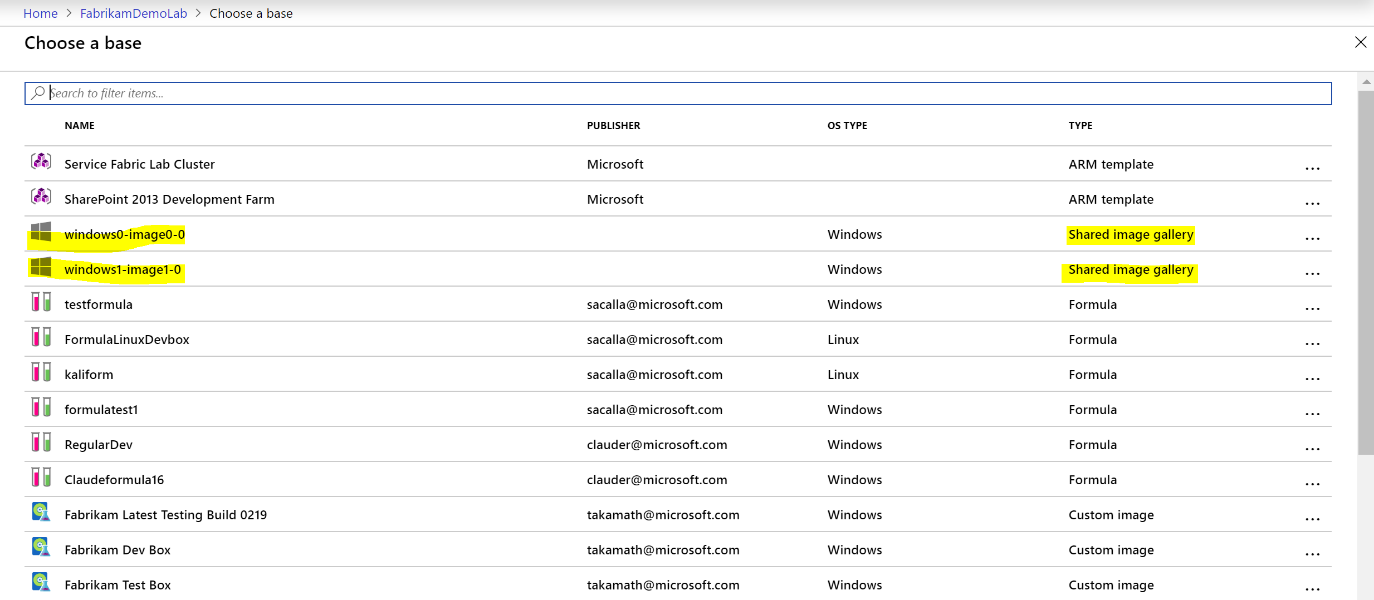Open the ellipsis menu for Fabrikam Dev Box

1313,553
